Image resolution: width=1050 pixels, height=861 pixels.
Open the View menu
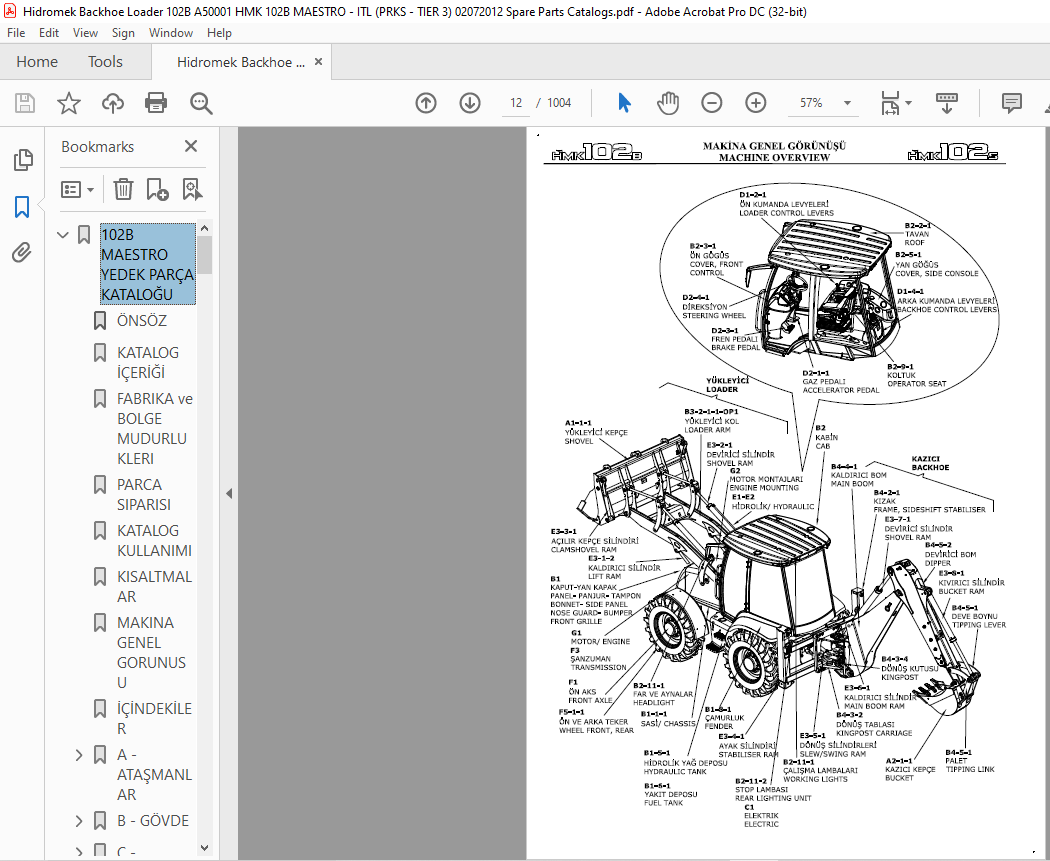coord(85,33)
